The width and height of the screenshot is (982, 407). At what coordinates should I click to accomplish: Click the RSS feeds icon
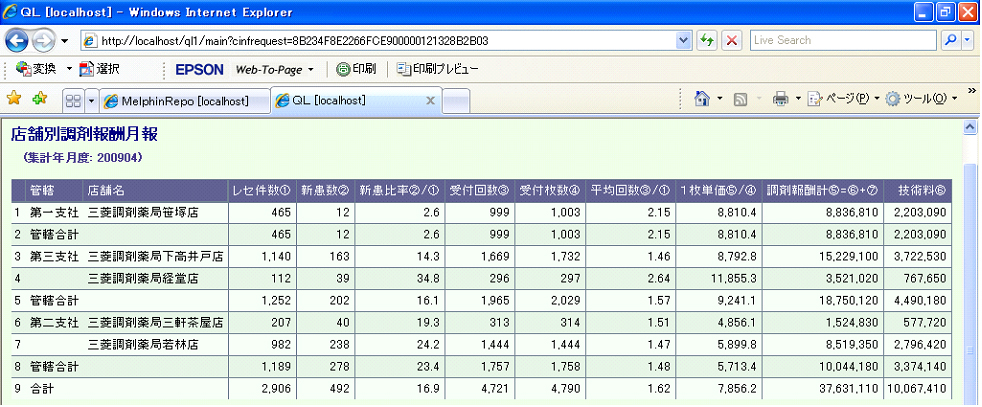tap(740, 99)
